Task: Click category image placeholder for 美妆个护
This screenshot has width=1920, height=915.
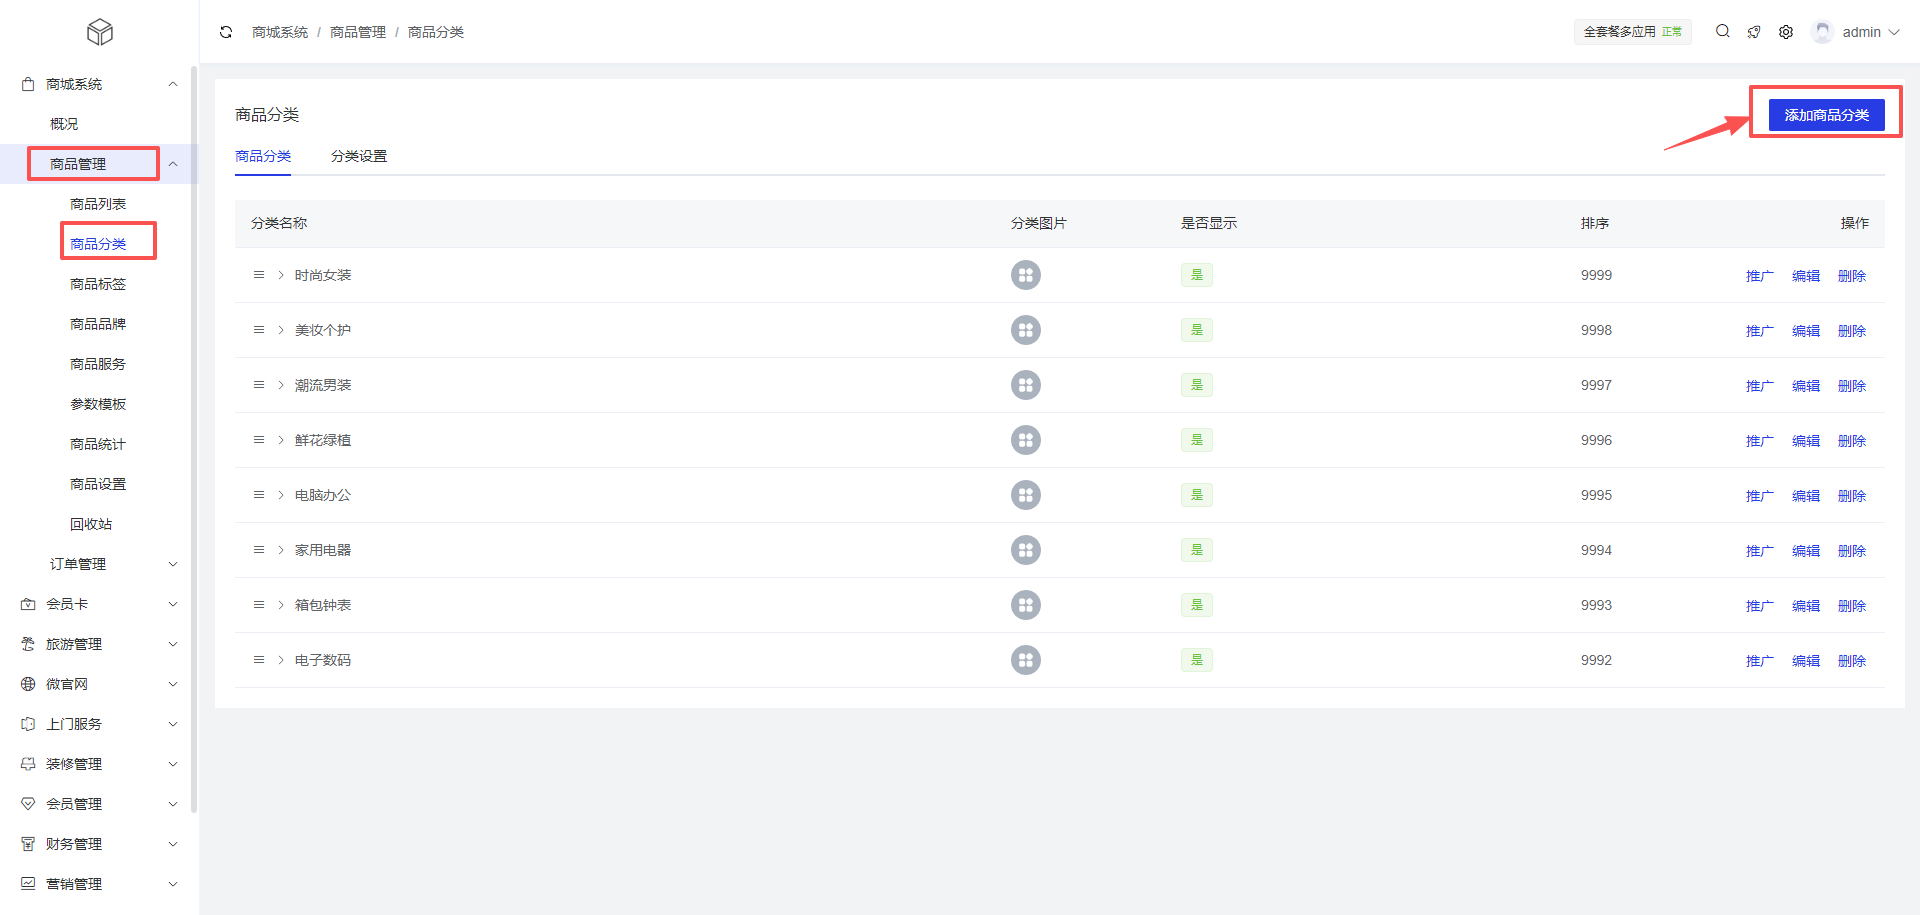Action: click(1025, 330)
